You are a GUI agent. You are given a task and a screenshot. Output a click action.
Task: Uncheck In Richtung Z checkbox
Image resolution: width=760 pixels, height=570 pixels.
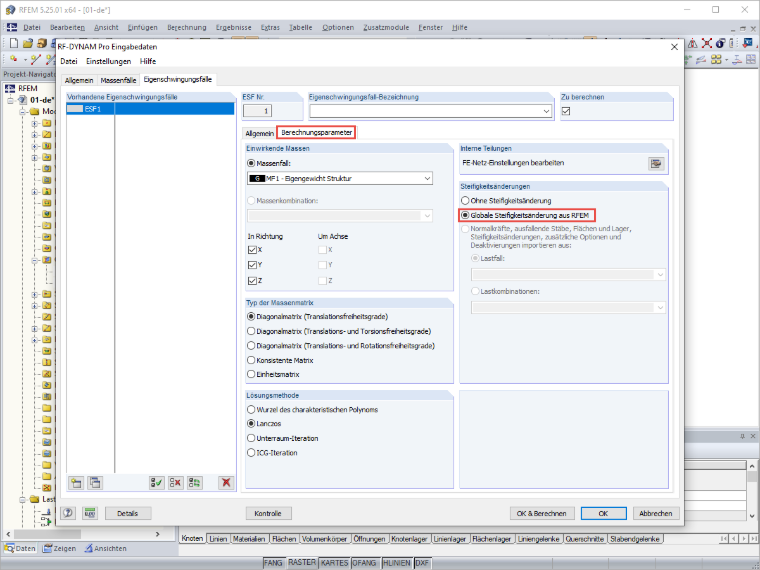[x=252, y=281]
